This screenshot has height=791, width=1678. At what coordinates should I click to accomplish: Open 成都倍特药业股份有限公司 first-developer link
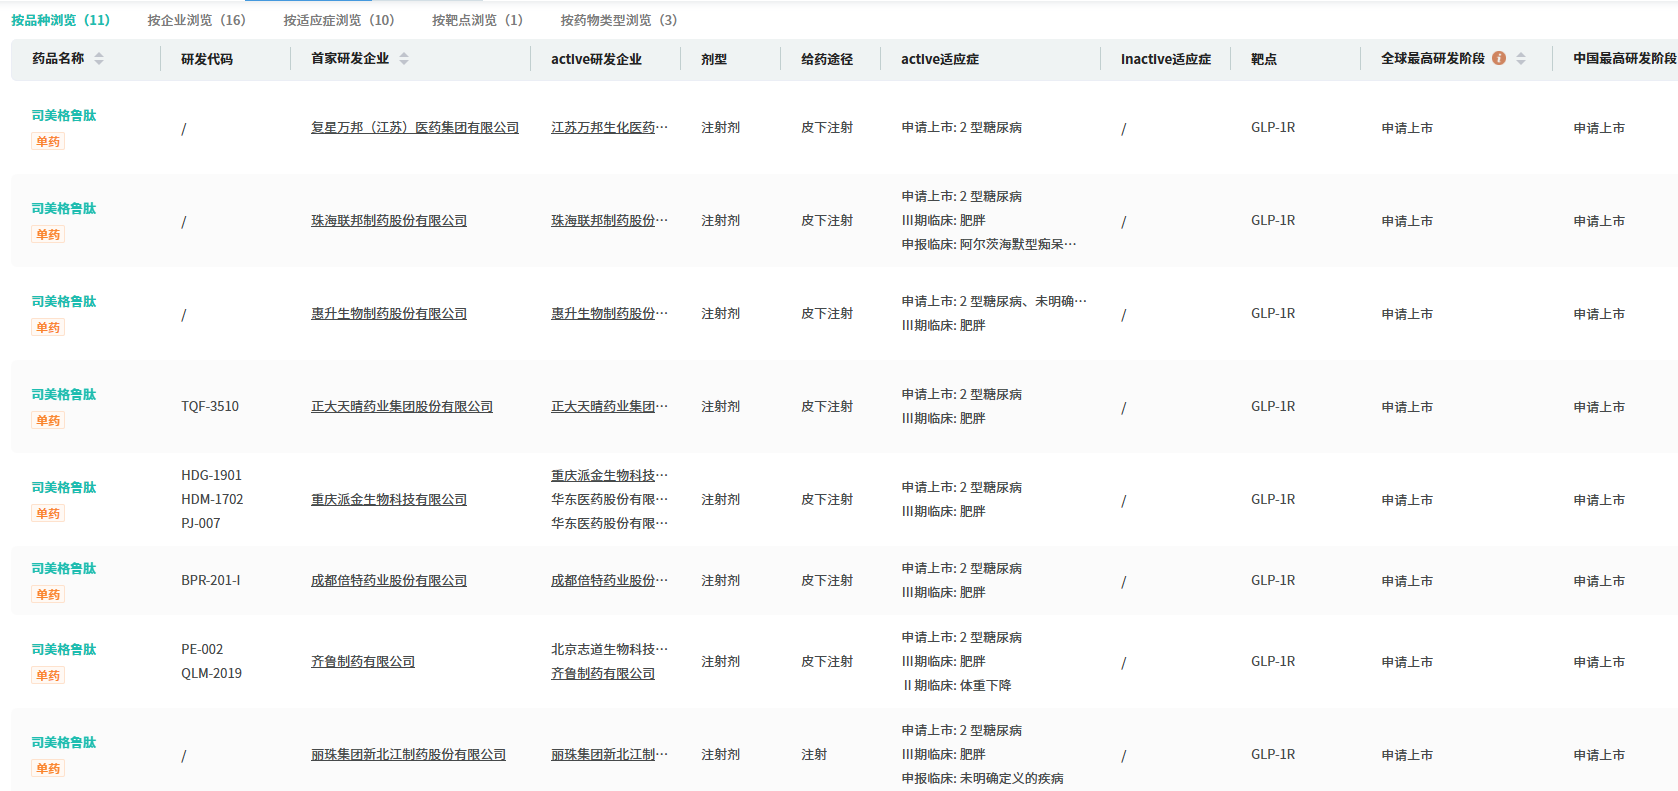(389, 581)
